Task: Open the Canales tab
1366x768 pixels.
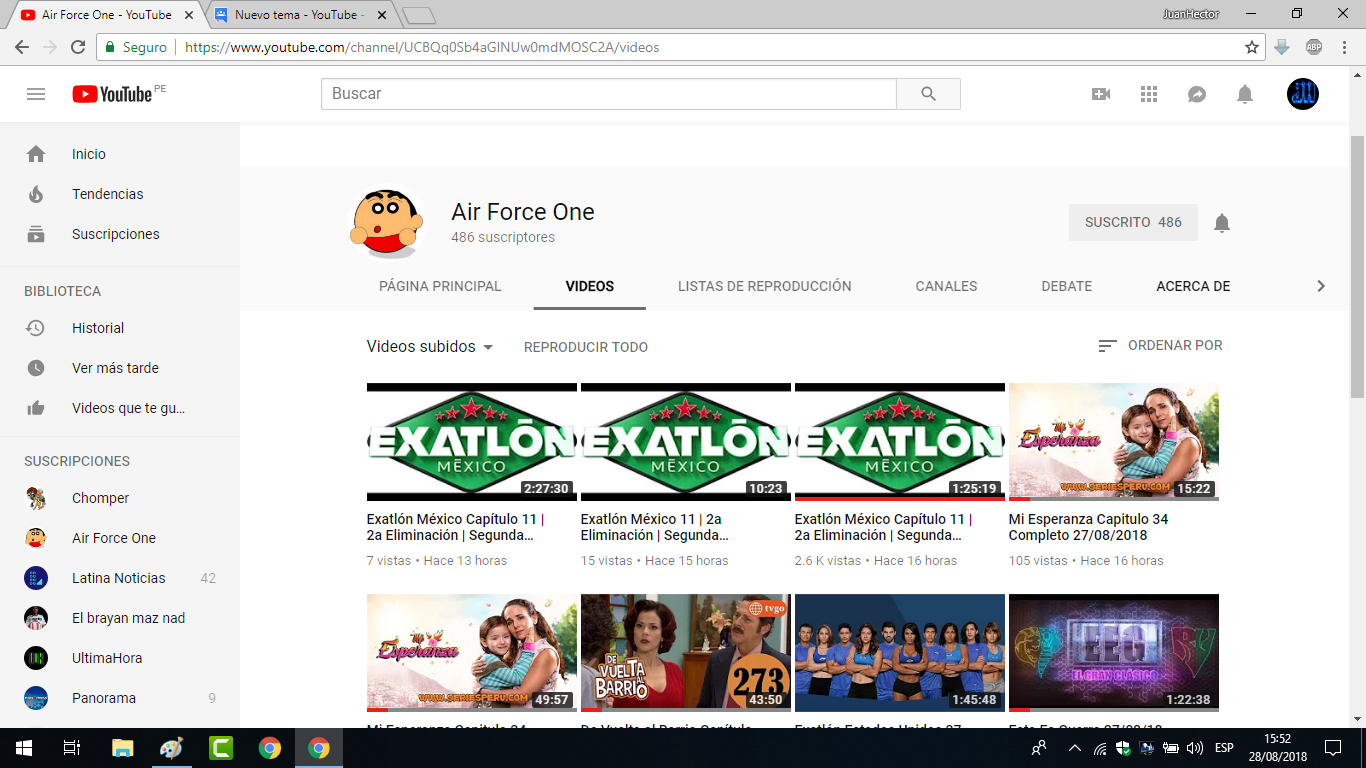Action: (x=946, y=286)
